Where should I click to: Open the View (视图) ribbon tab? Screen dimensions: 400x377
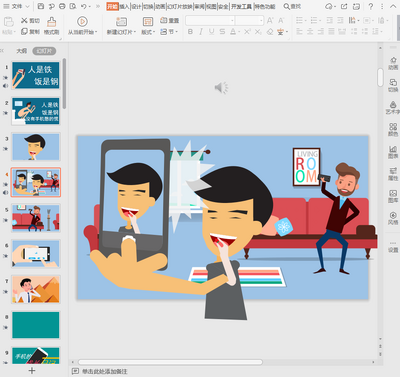click(x=211, y=6)
